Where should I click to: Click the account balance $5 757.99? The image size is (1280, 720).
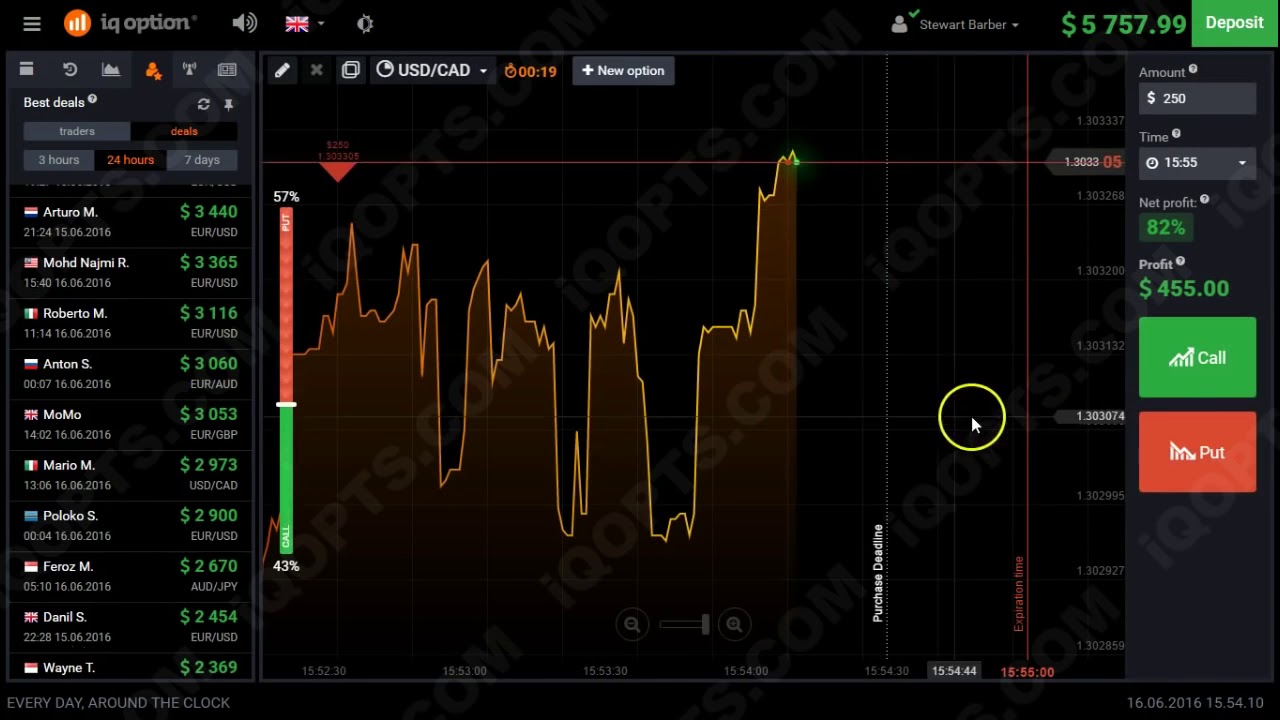1124,24
